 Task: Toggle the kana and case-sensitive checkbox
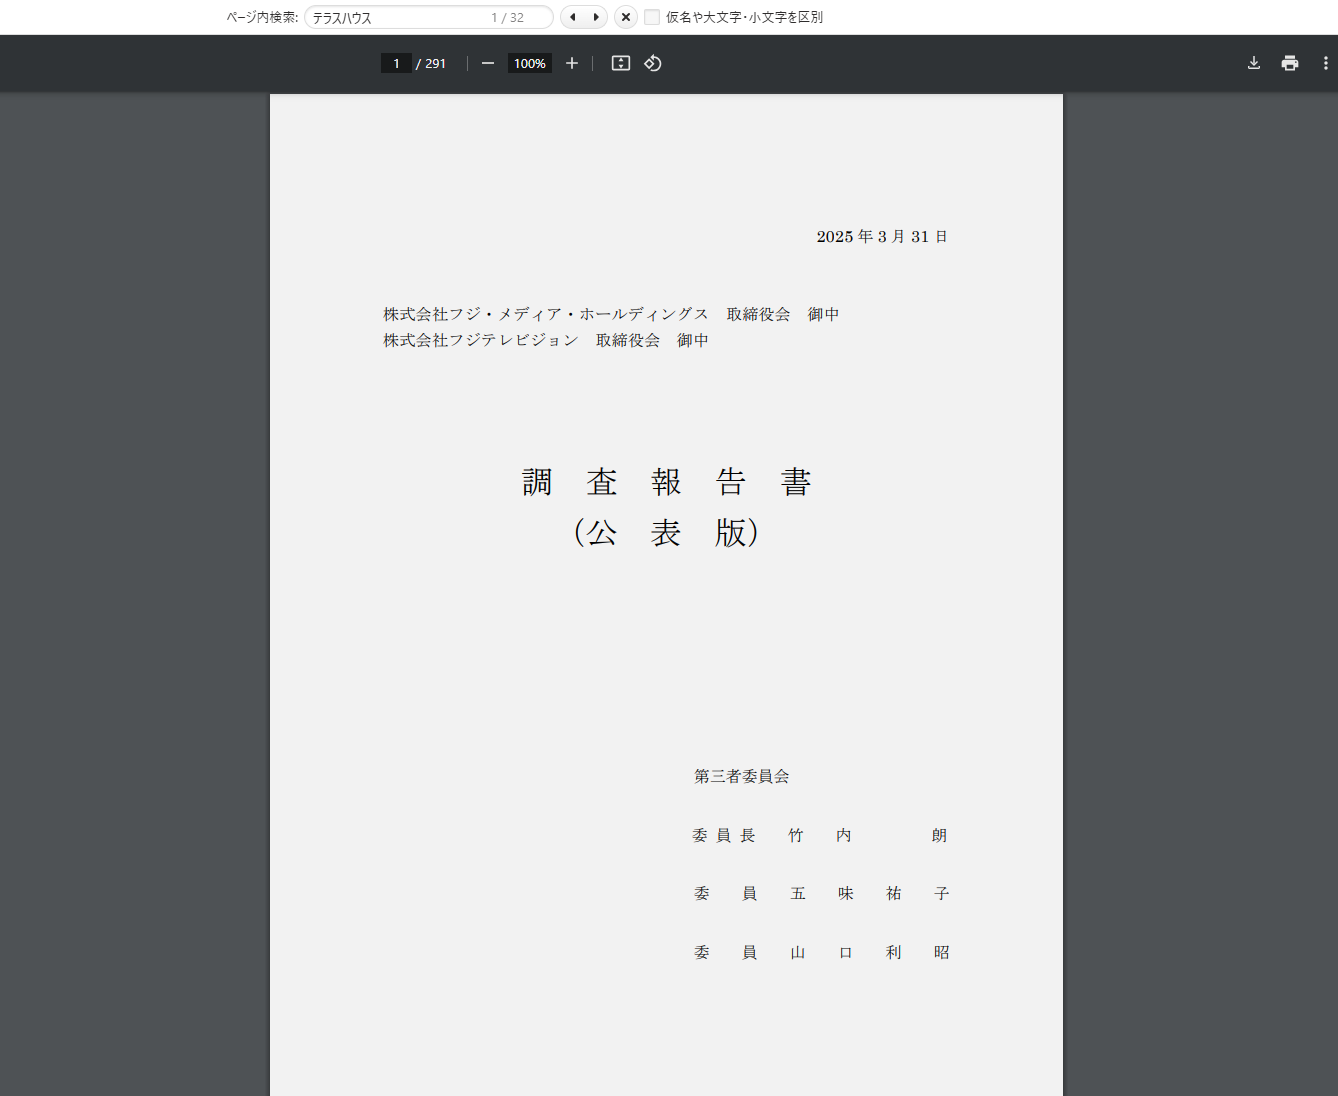click(652, 17)
